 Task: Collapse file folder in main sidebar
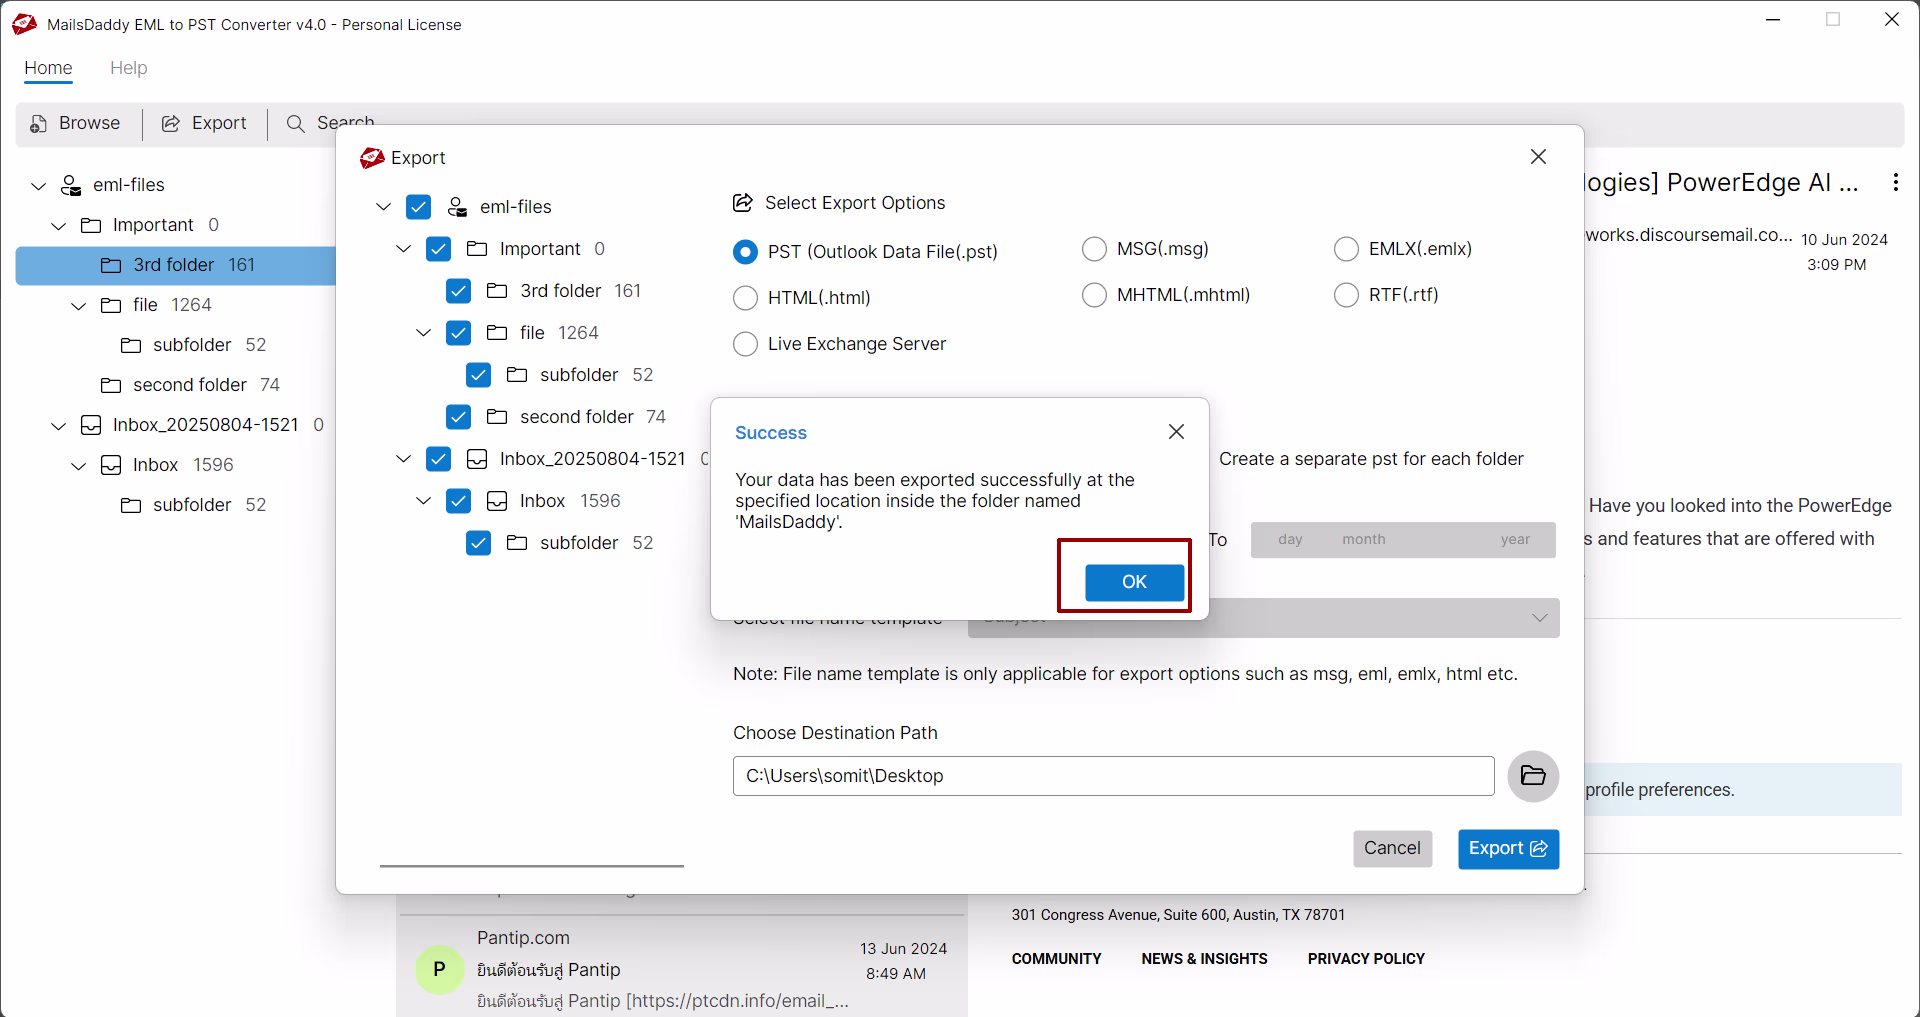pos(78,306)
